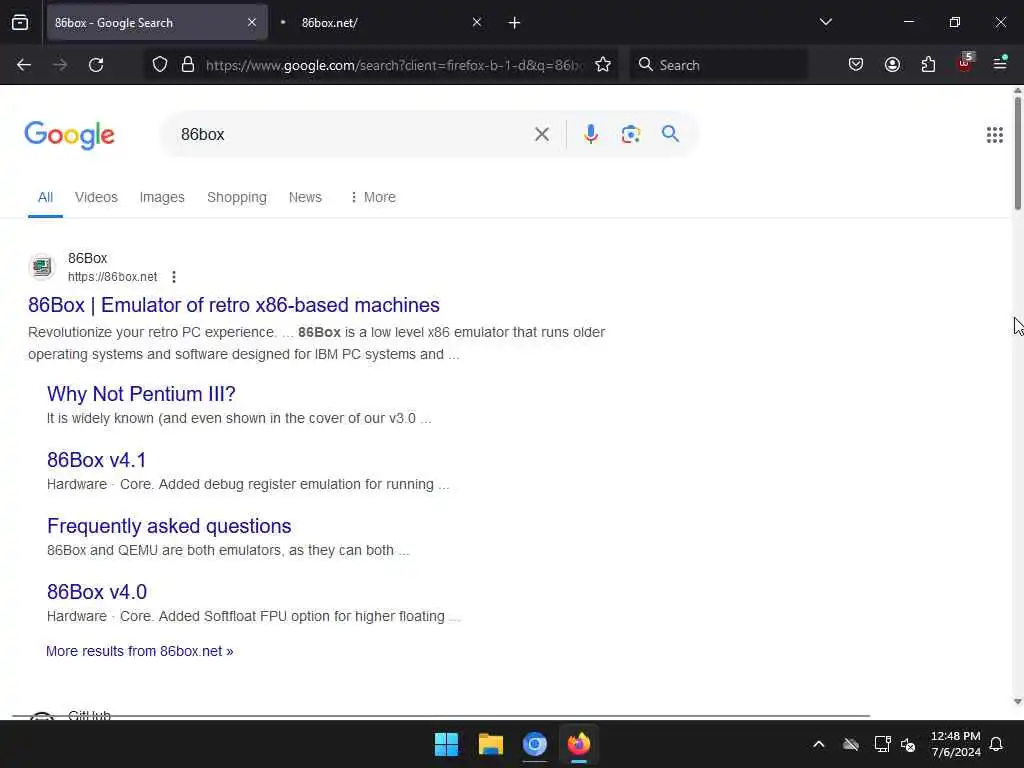Screen dimensions: 1024x768
Task: Click the Google logo
Action: (x=70, y=135)
